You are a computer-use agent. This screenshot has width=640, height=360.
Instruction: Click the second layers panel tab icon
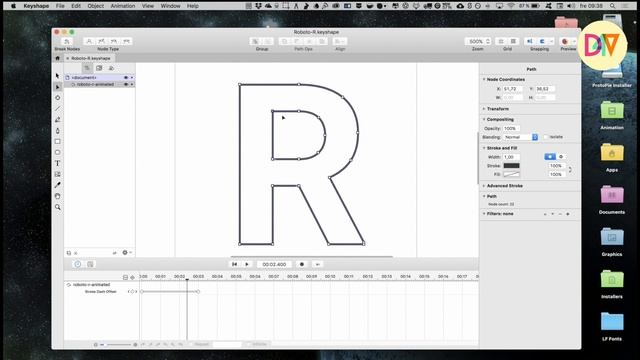point(99,68)
